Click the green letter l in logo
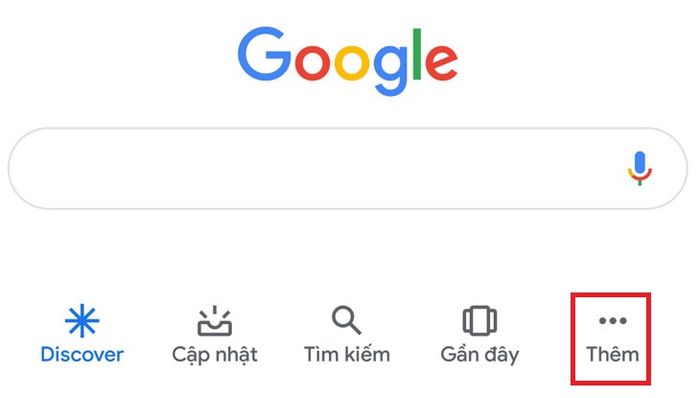The image size is (700, 398). click(417, 54)
